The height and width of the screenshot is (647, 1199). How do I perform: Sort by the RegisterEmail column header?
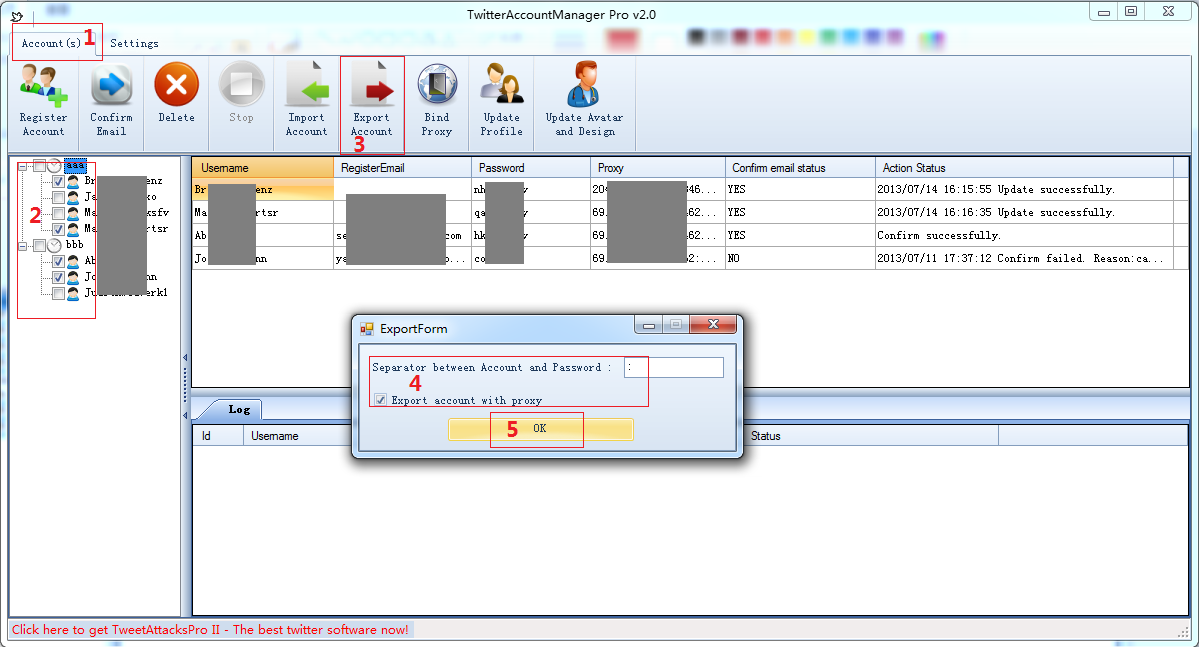(403, 167)
